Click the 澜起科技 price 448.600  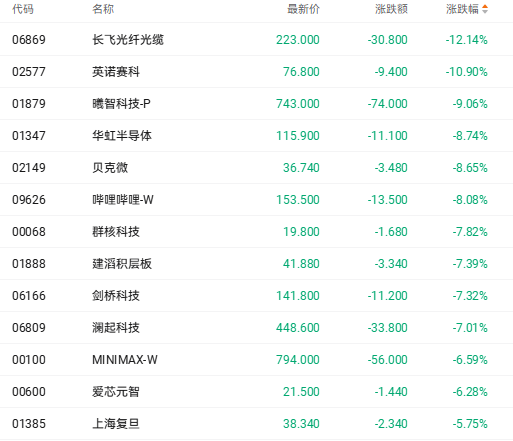pos(298,328)
